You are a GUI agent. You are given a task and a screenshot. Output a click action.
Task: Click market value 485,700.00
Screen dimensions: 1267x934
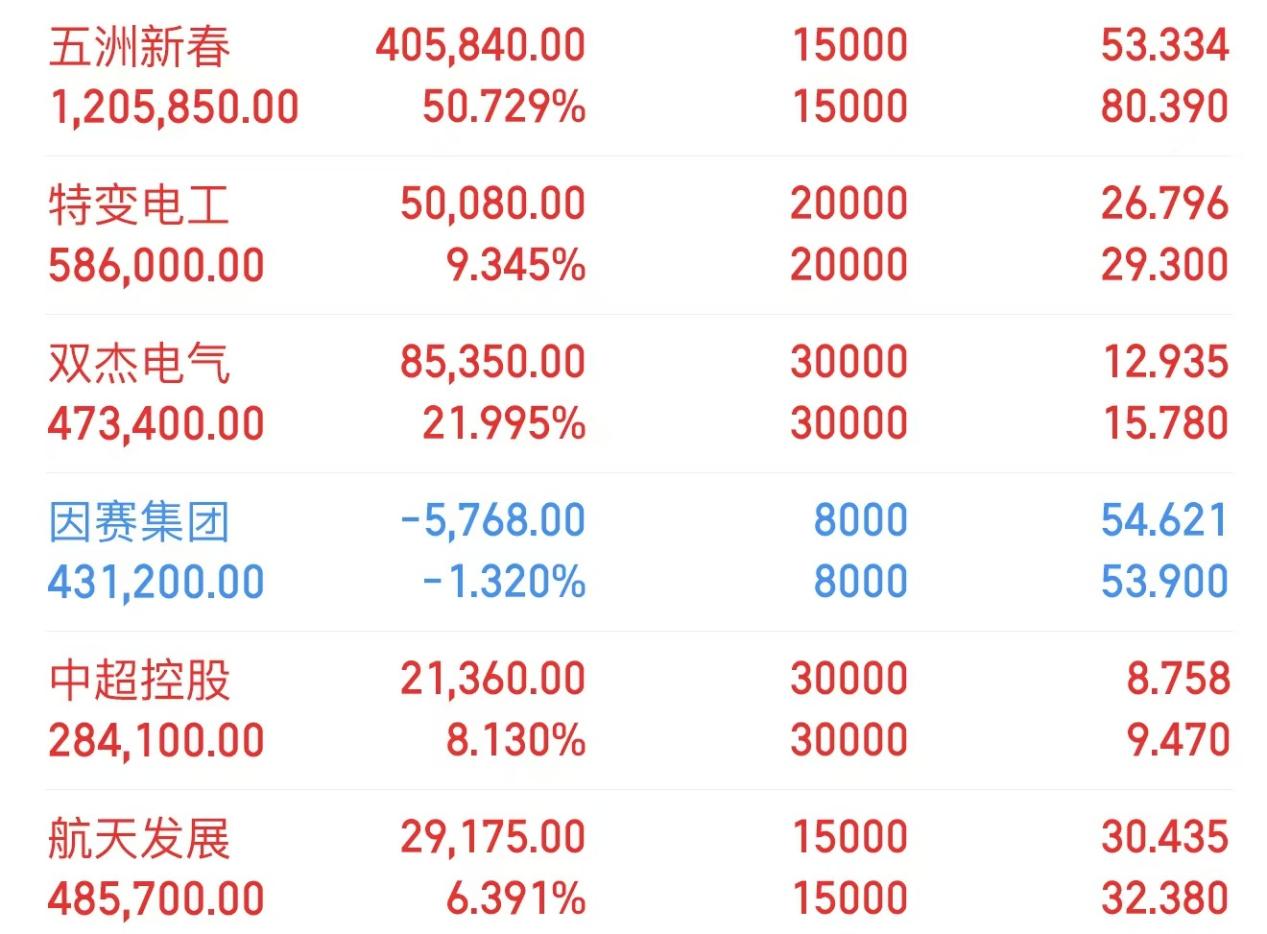click(156, 899)
